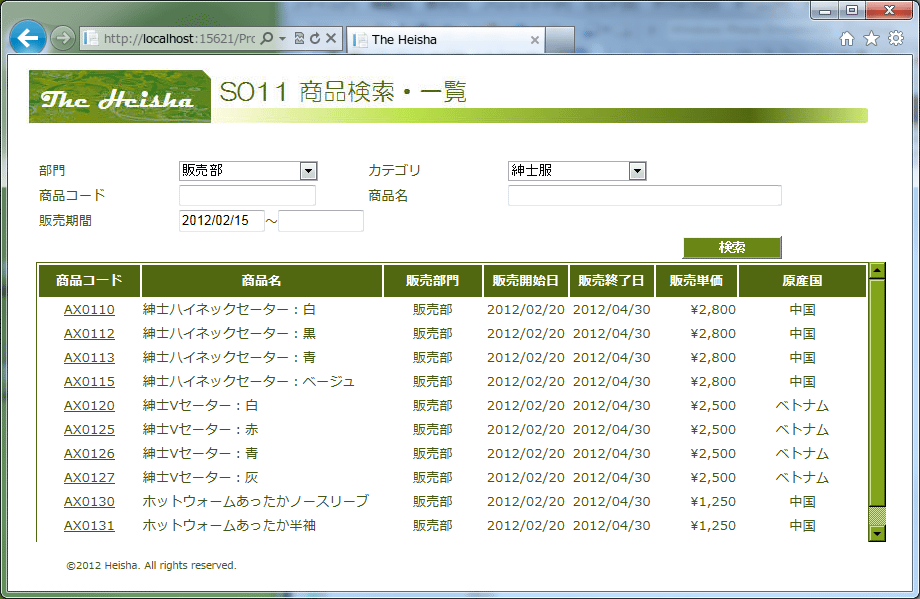This screenshot has width=920, height=599.
Task: Open browser tools gear icon
Action: [x=896, y=39]
